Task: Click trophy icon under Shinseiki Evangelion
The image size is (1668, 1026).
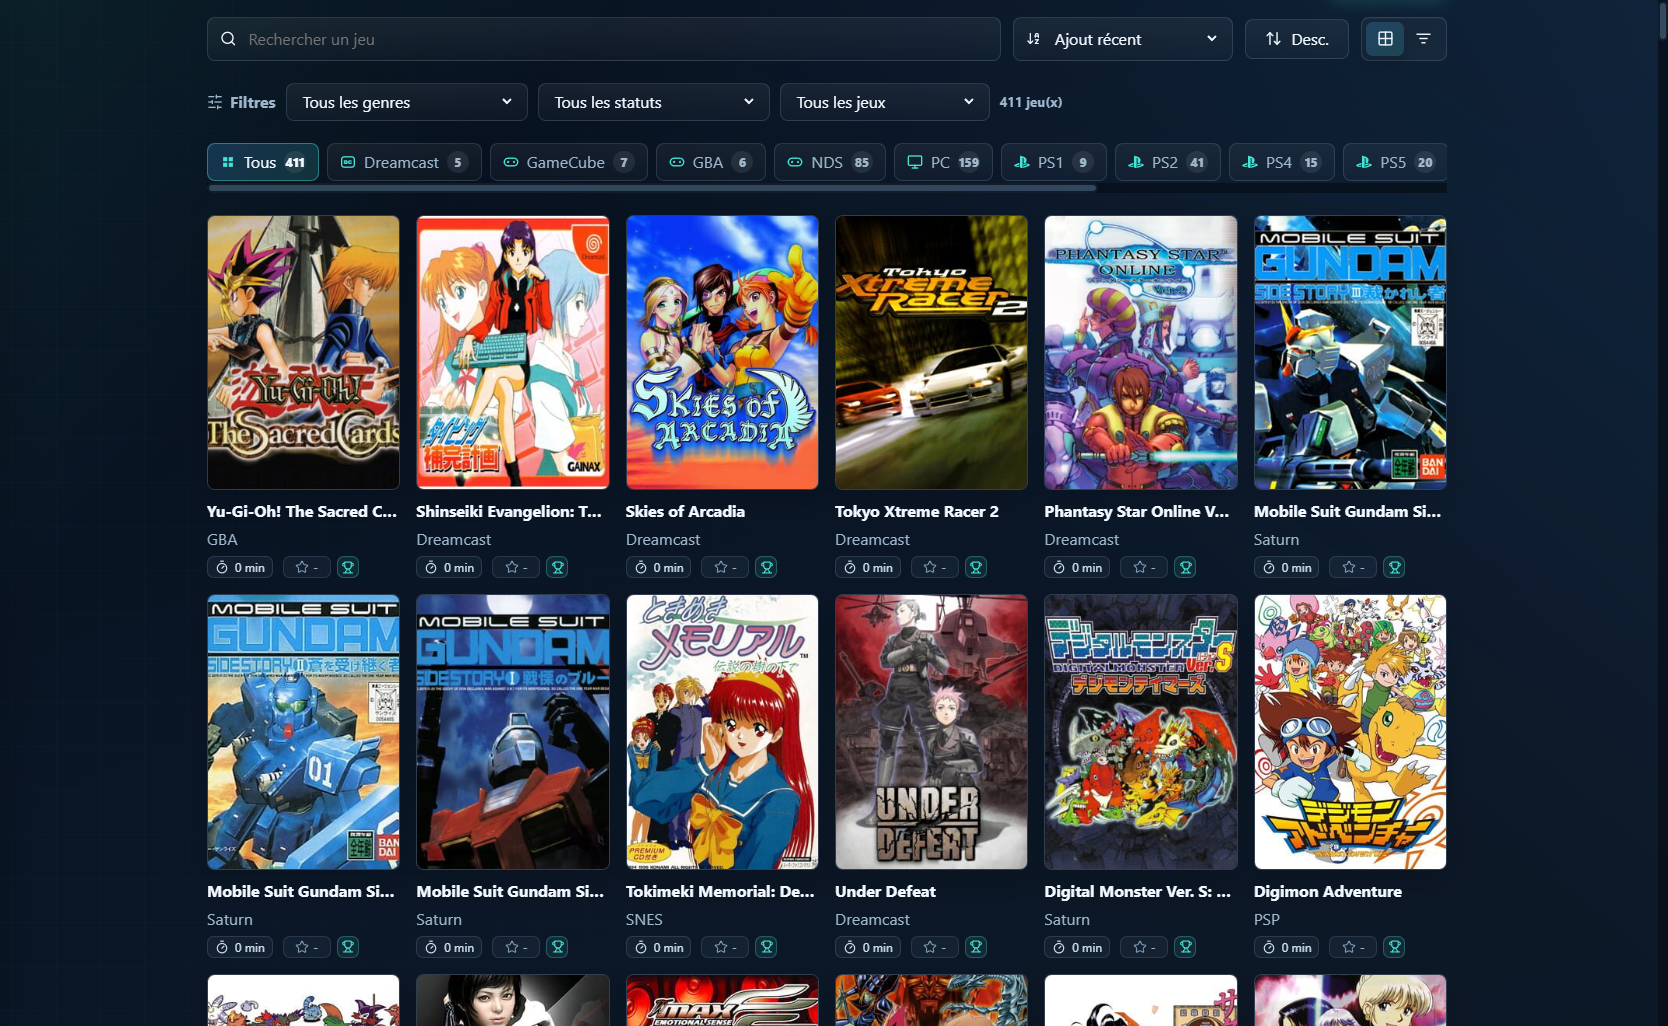Action: click(x=558, y=567)
